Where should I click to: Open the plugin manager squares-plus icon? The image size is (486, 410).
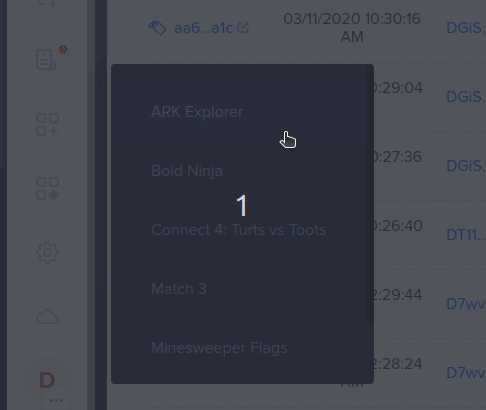(47, 124)
